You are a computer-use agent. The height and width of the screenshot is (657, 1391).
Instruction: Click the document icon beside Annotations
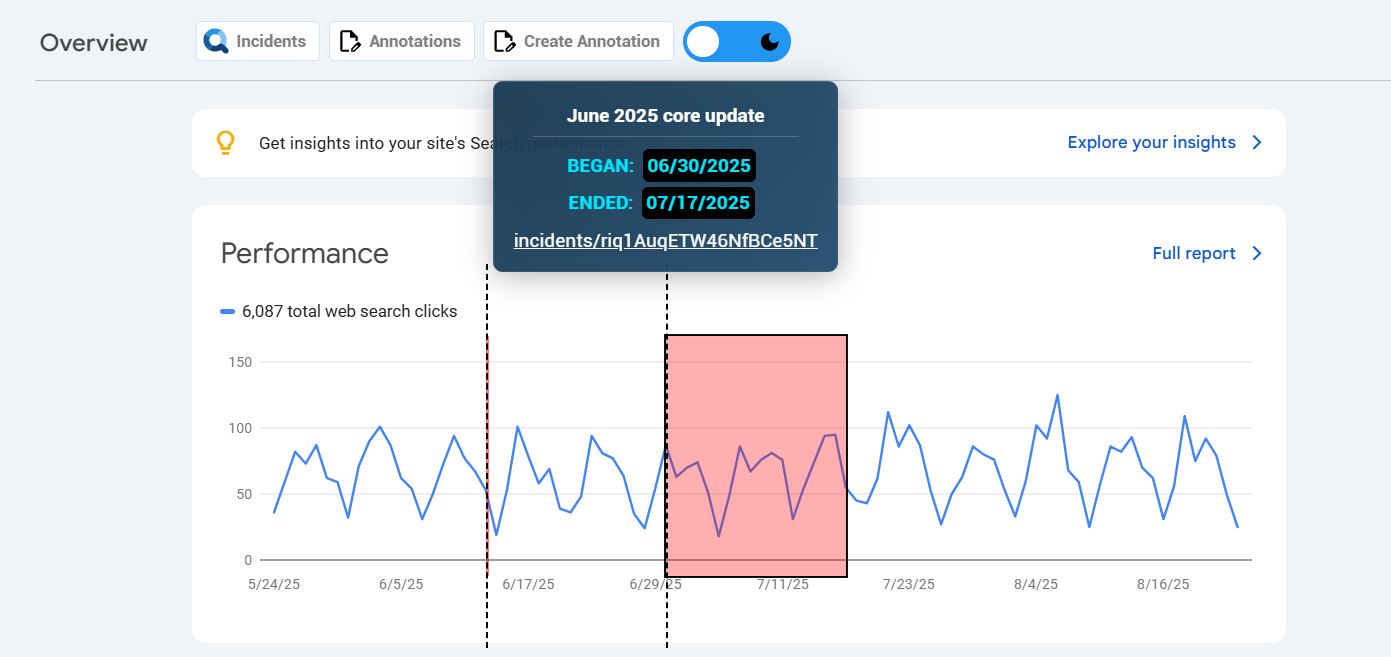349,42
